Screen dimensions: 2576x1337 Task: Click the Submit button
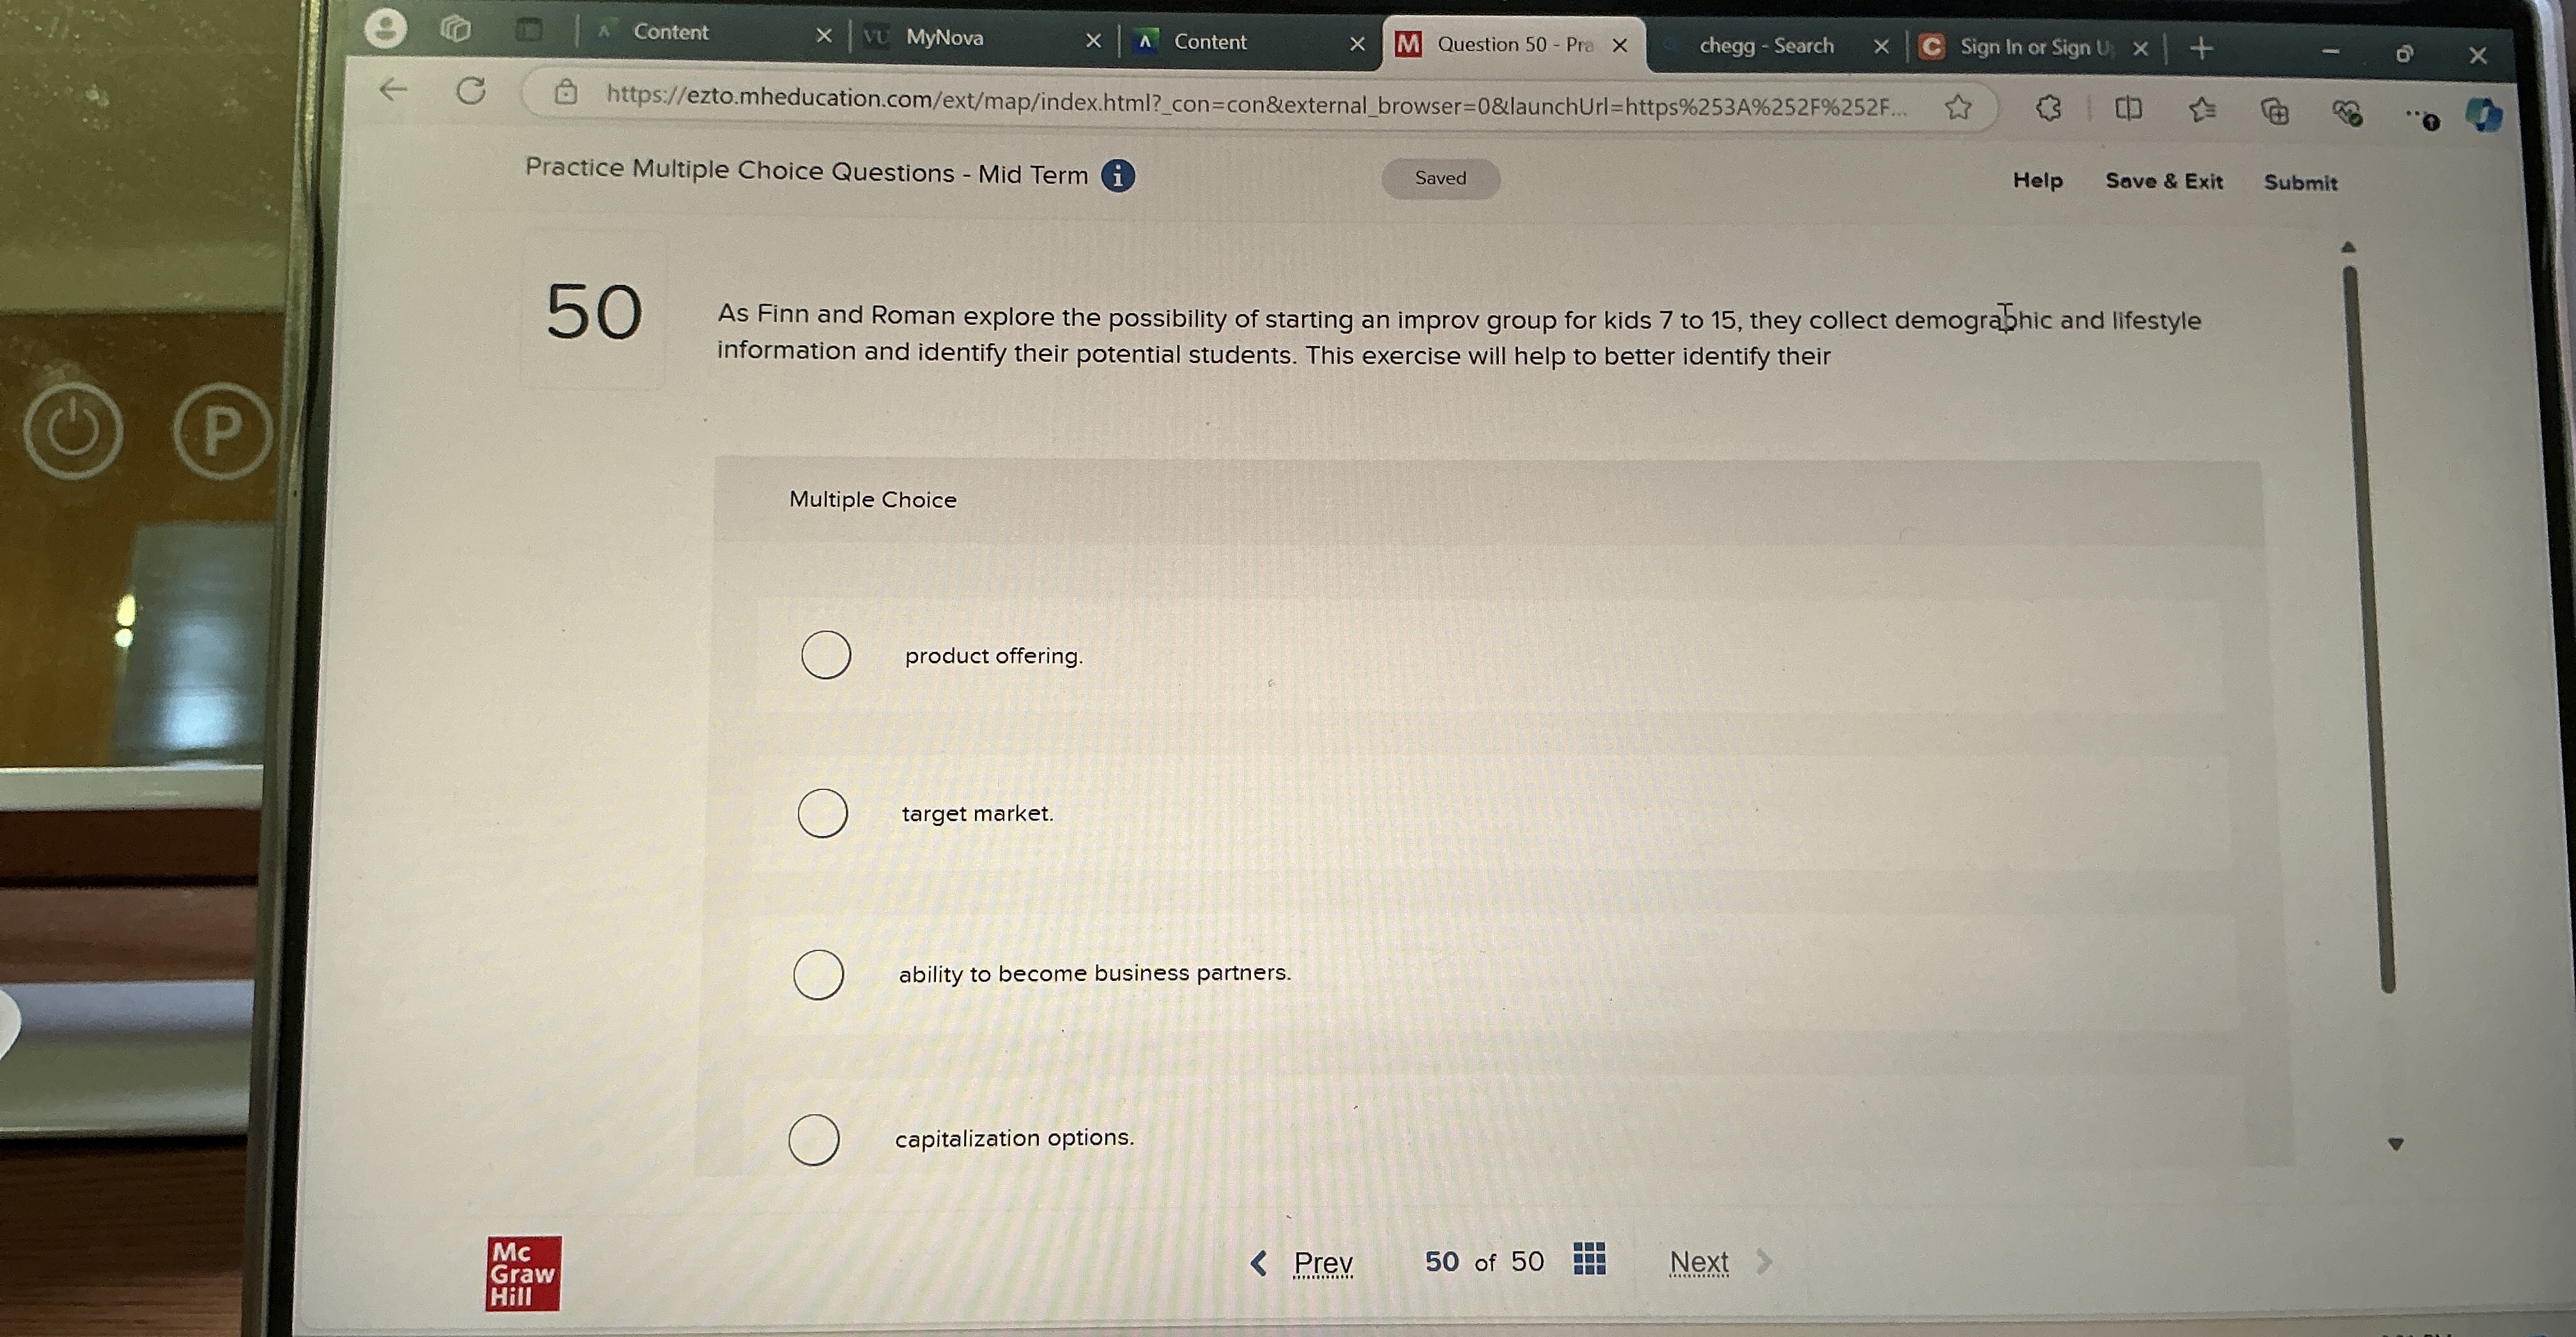pyautogui.click(x=2300, y=183)
